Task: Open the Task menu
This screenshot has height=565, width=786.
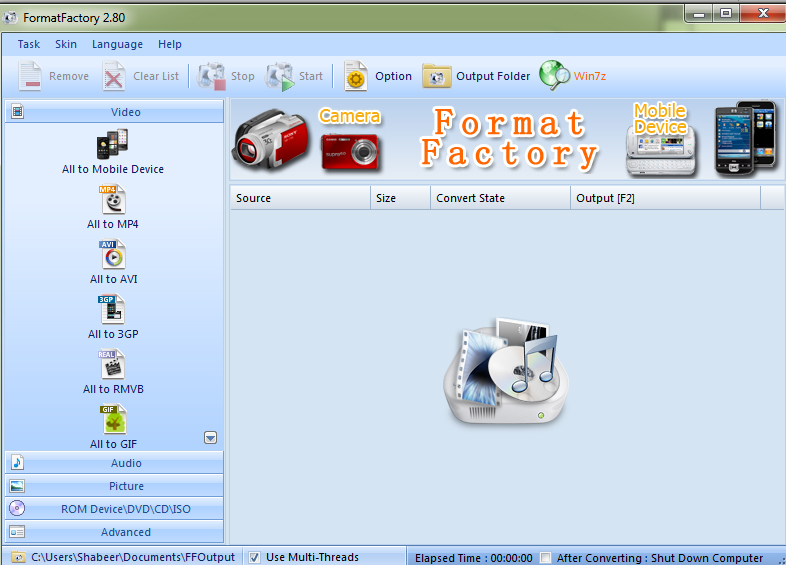Action: tap(29, 44)
